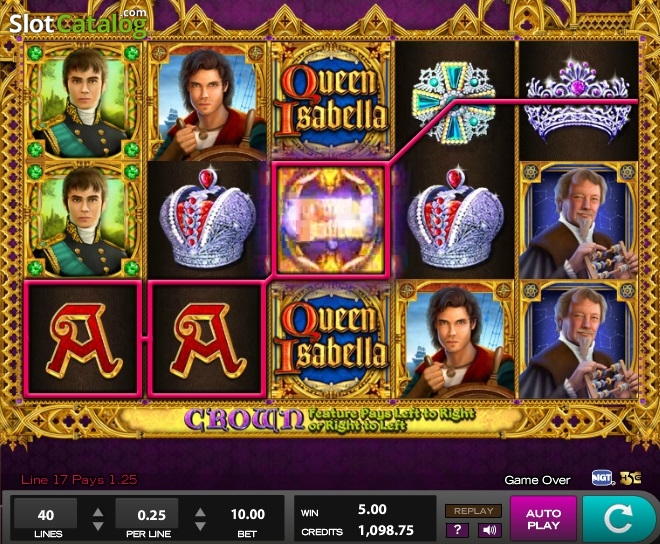Image resolution: width=660 pixels, height=544 pixels.
Task: Click the High 5 Games logo icon
Action: [631, 478]
